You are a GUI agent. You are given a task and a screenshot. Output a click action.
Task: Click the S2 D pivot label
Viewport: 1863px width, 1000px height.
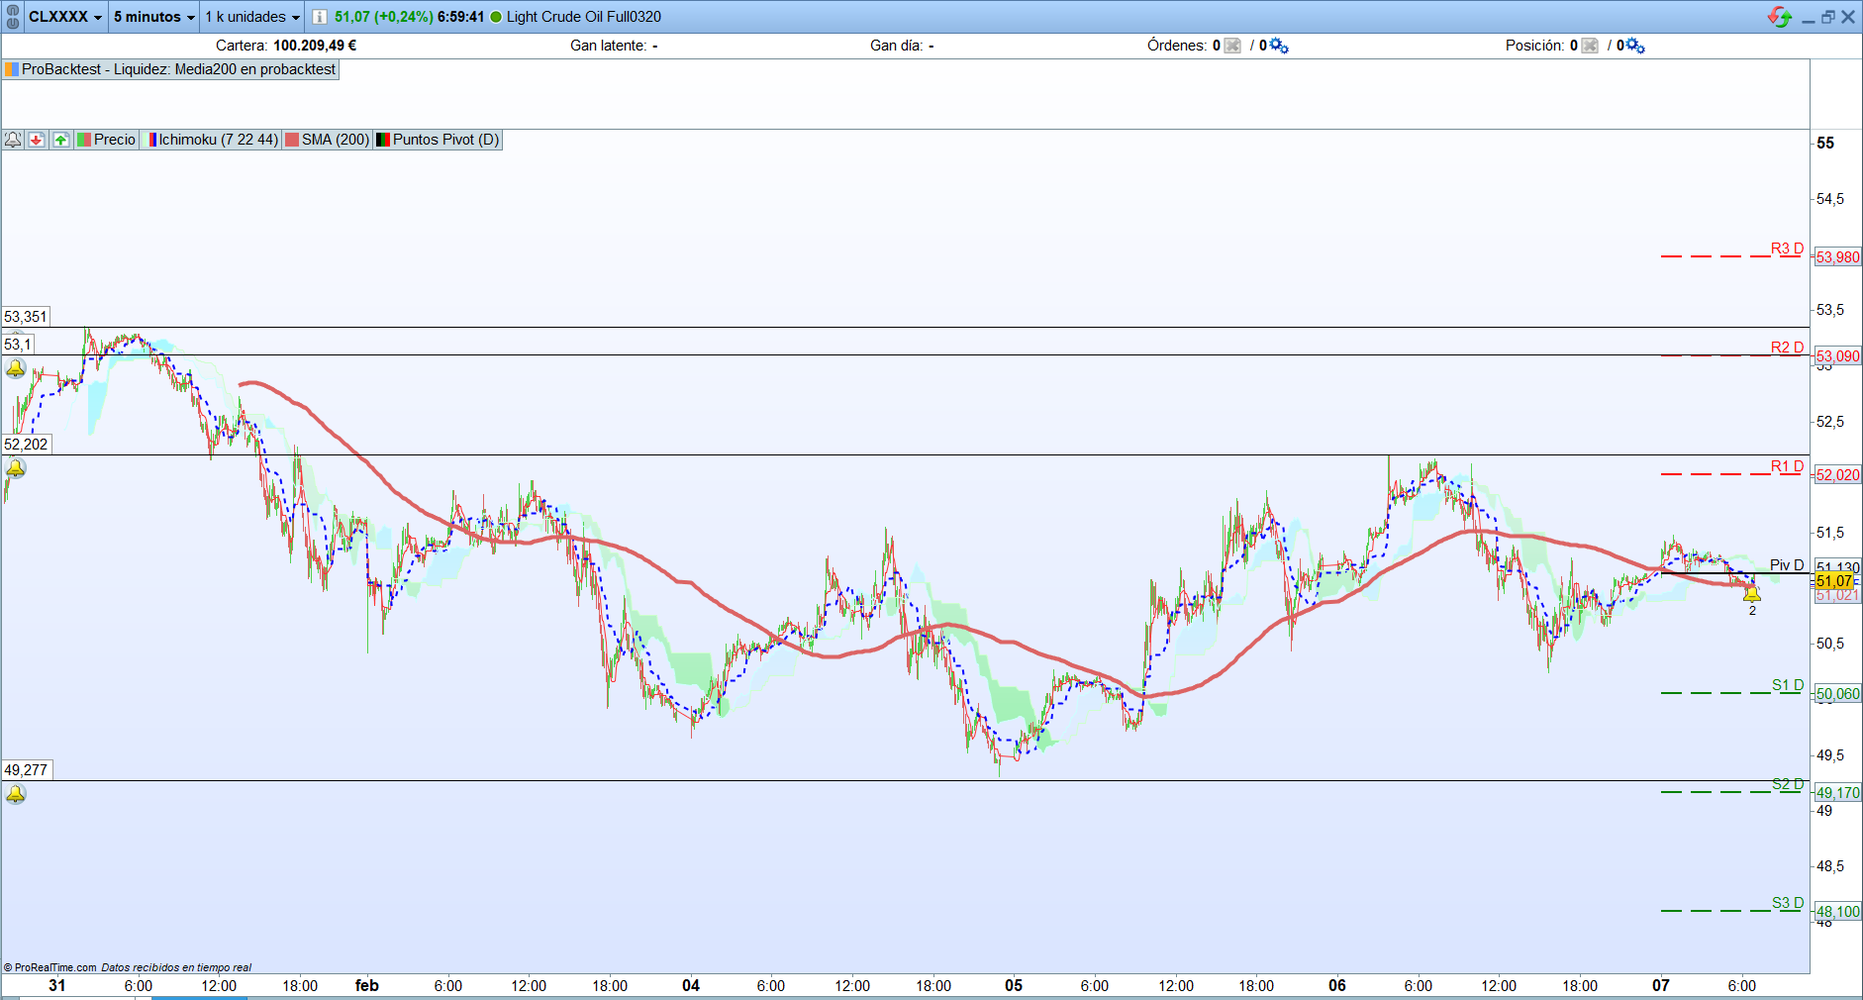click(x=1788, y=784)
